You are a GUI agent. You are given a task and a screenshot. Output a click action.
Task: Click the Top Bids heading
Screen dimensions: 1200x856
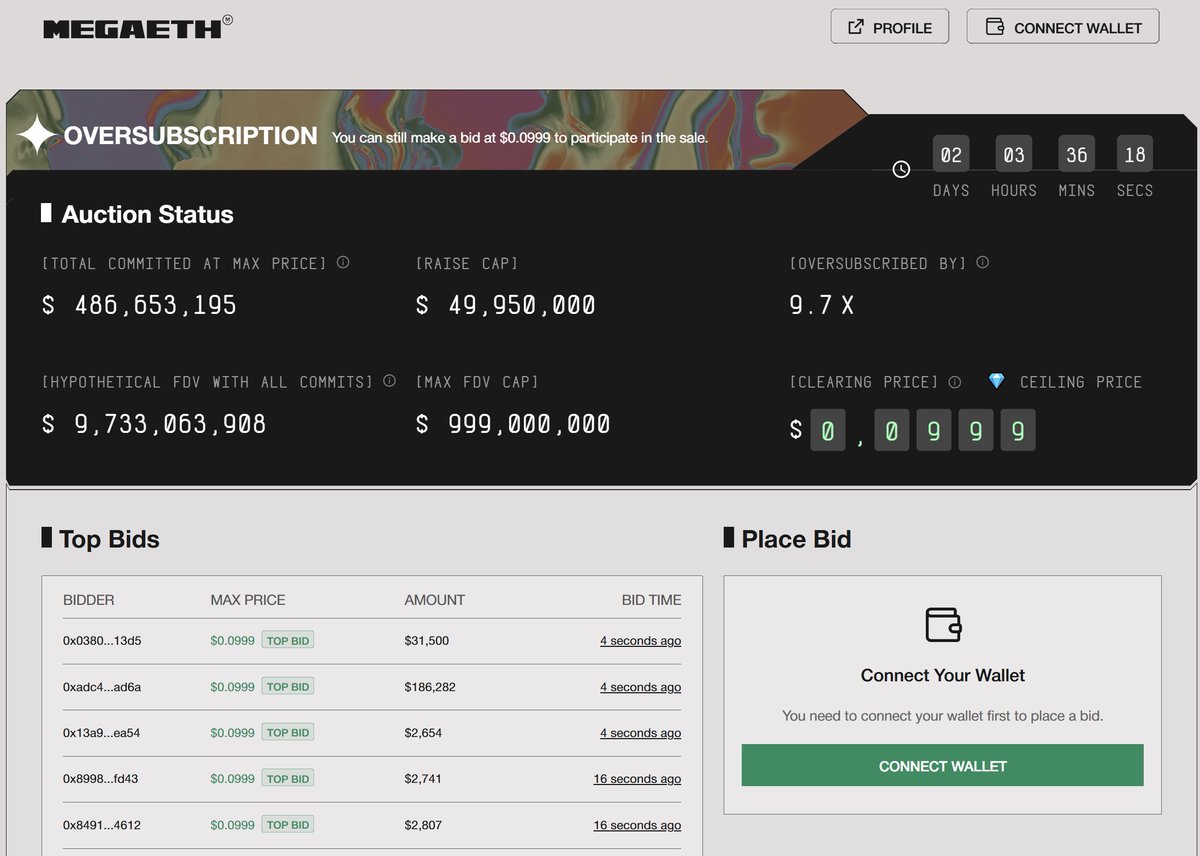(109, 539)
